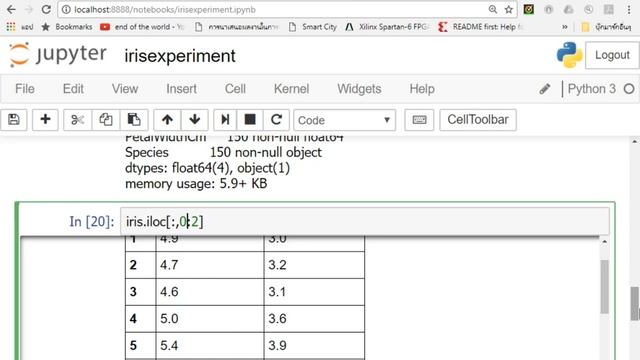The height and width of the screenshot is (360, 640).
Task: Click table cell value 3.6
Action: [277, 319]
